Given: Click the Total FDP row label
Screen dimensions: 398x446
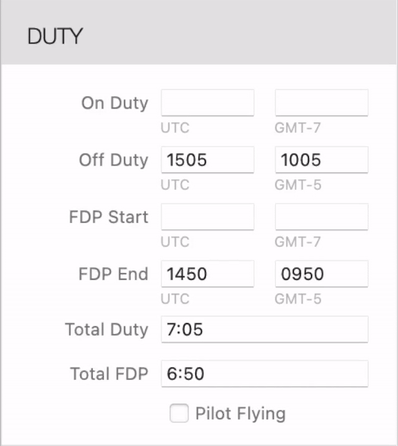Looking at the screenshot, I should 109,374.
